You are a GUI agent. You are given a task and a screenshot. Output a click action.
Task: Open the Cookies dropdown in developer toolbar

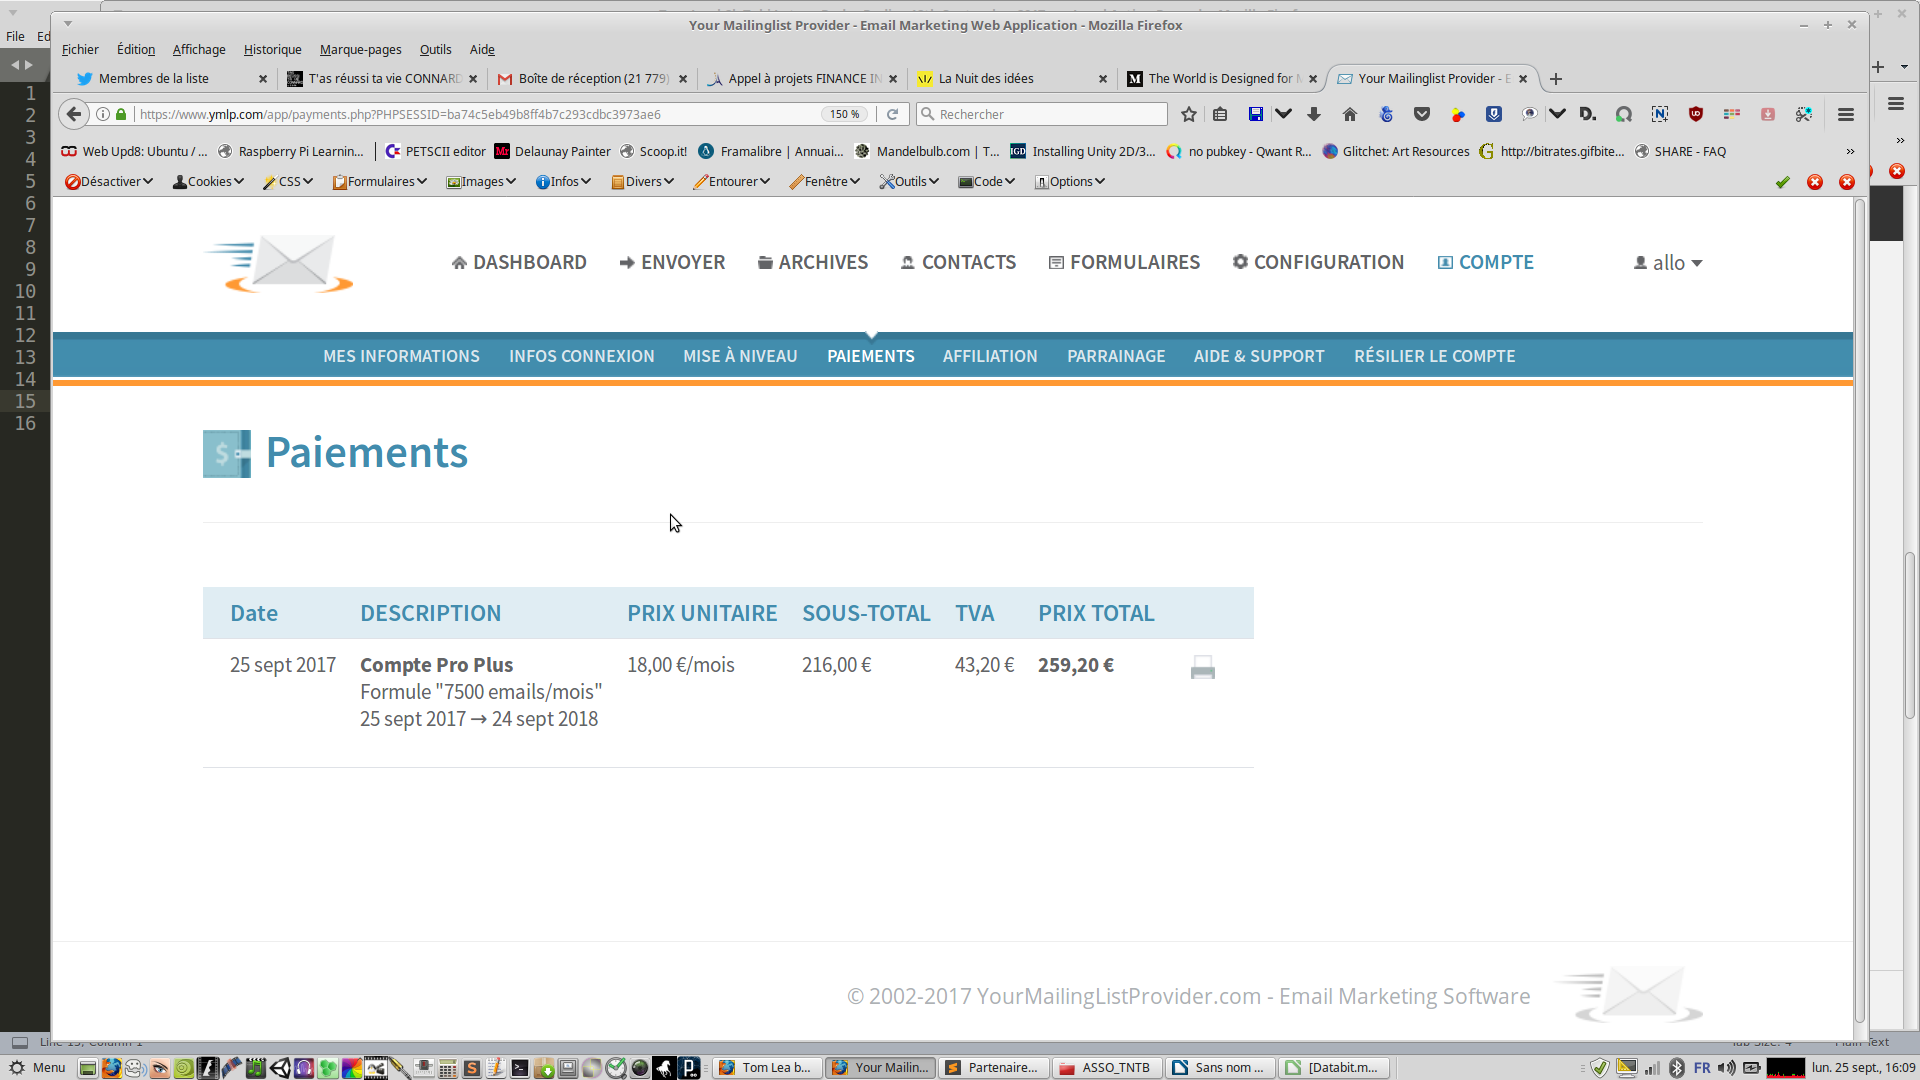(x=208, y=181)
